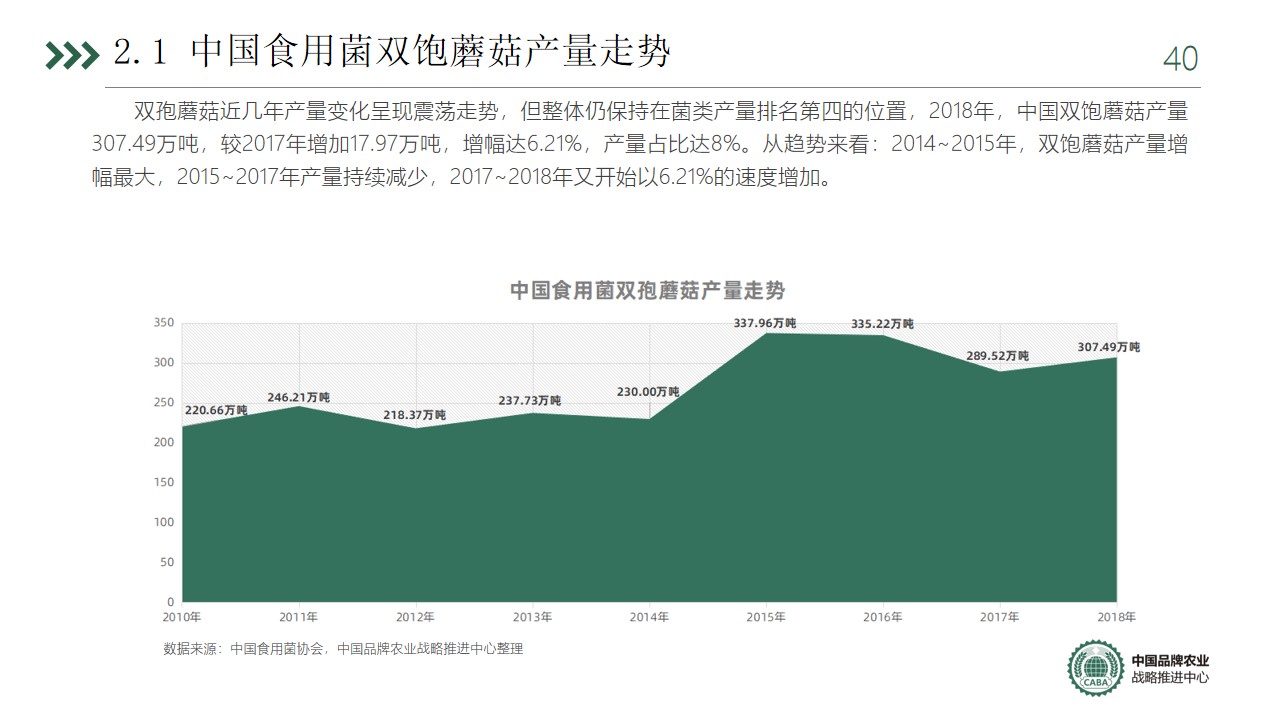1280x720 pixels.
Task: Click the x-axis label 2014年
Action: pyautogui.click(x=649, y=617)
